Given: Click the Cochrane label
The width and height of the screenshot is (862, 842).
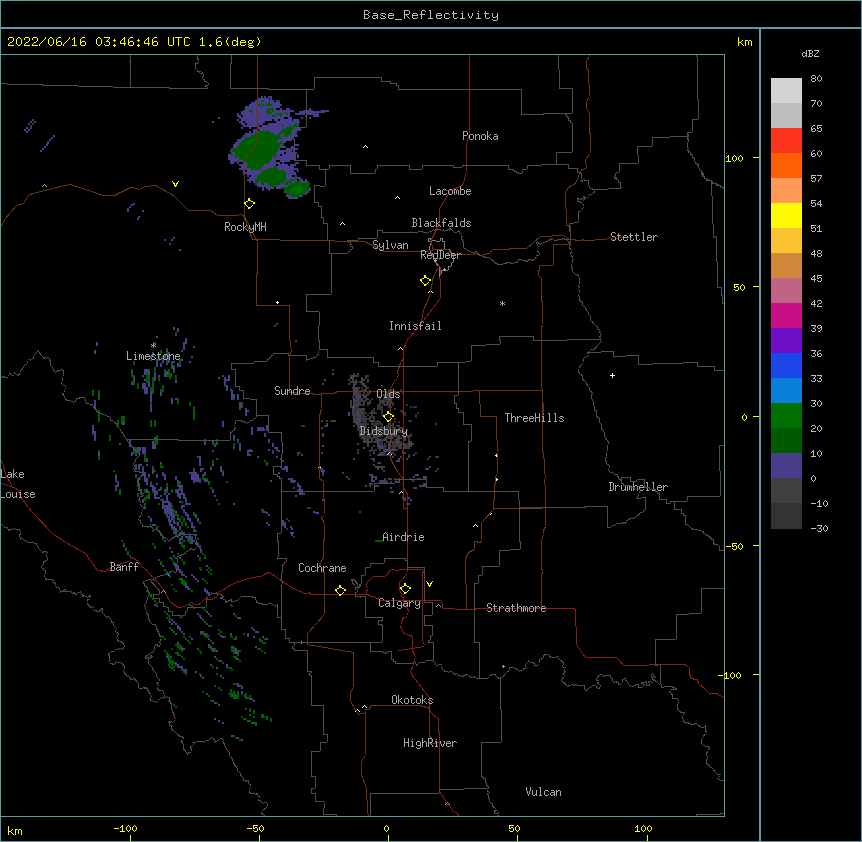Looking at the screenshot, I should pyautogui.click(x=322, y=568).
